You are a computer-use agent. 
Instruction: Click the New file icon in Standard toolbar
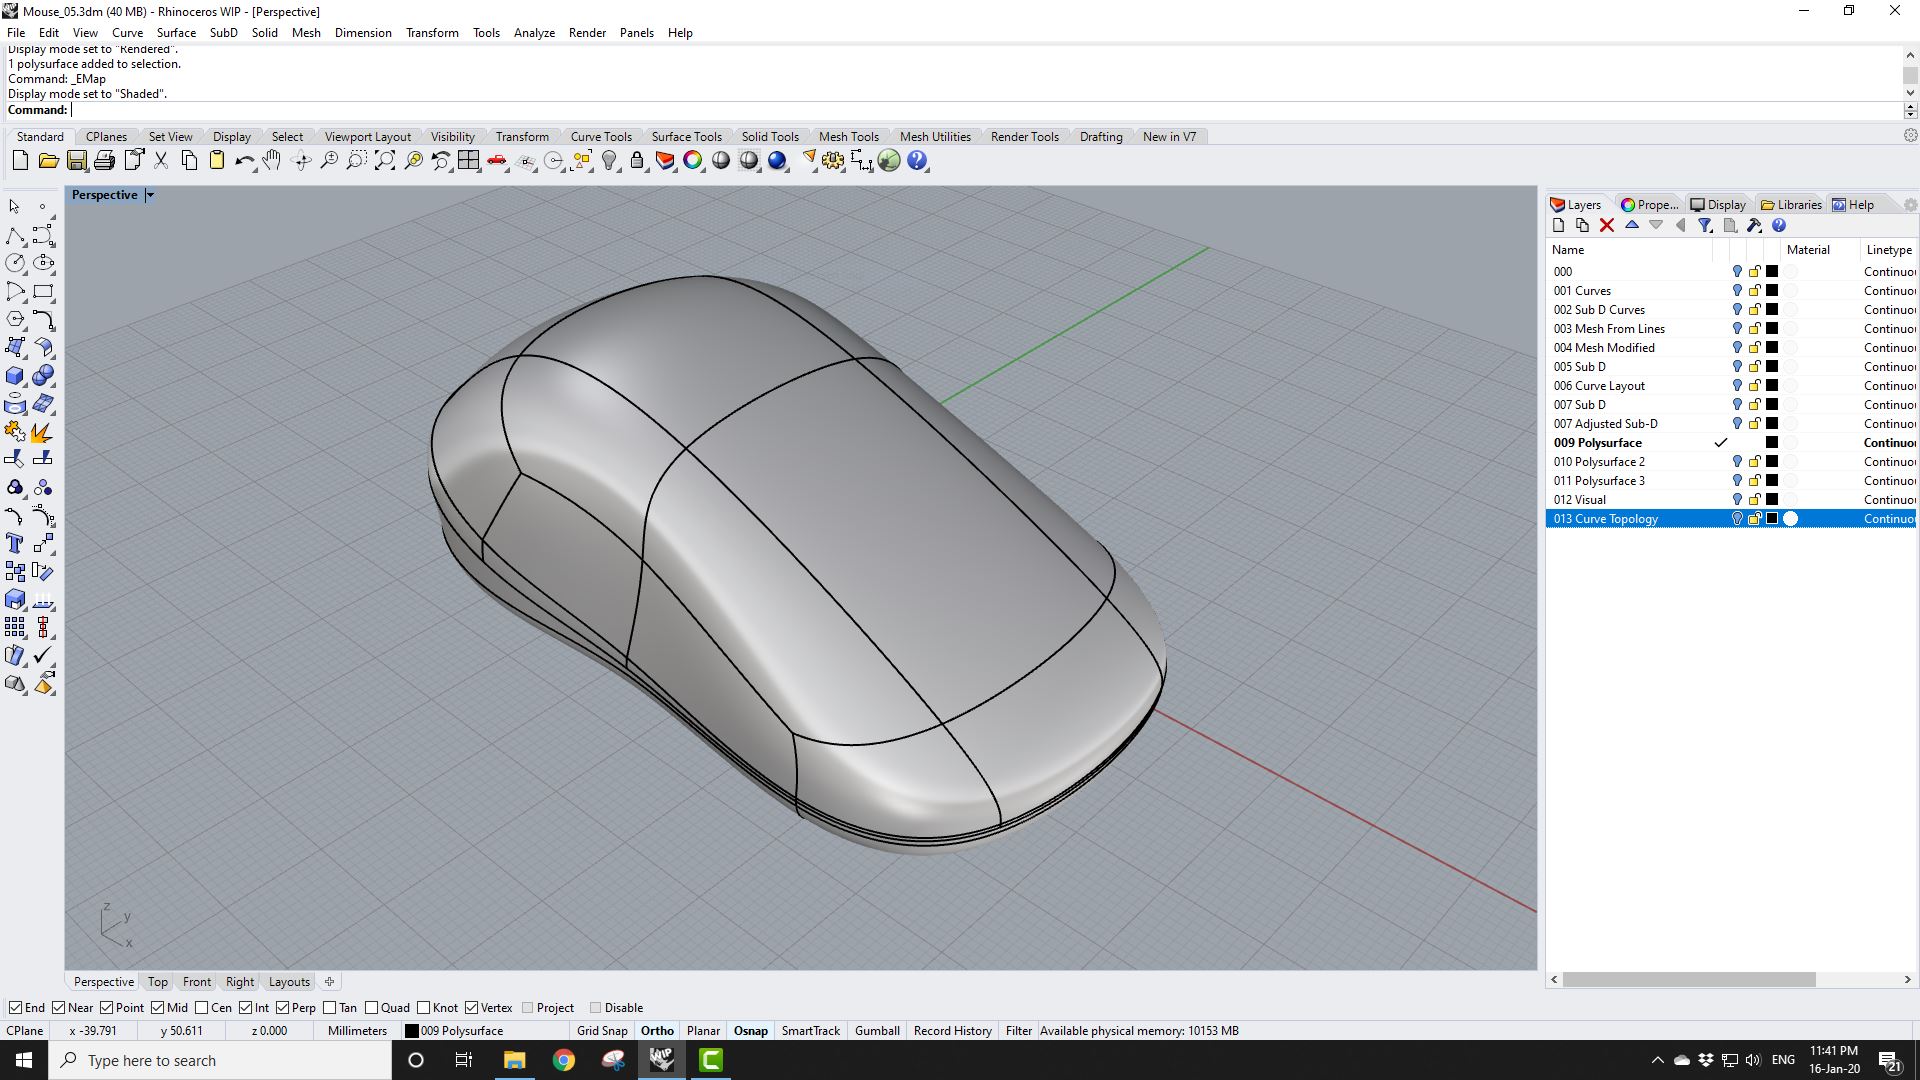click(20, 161)
